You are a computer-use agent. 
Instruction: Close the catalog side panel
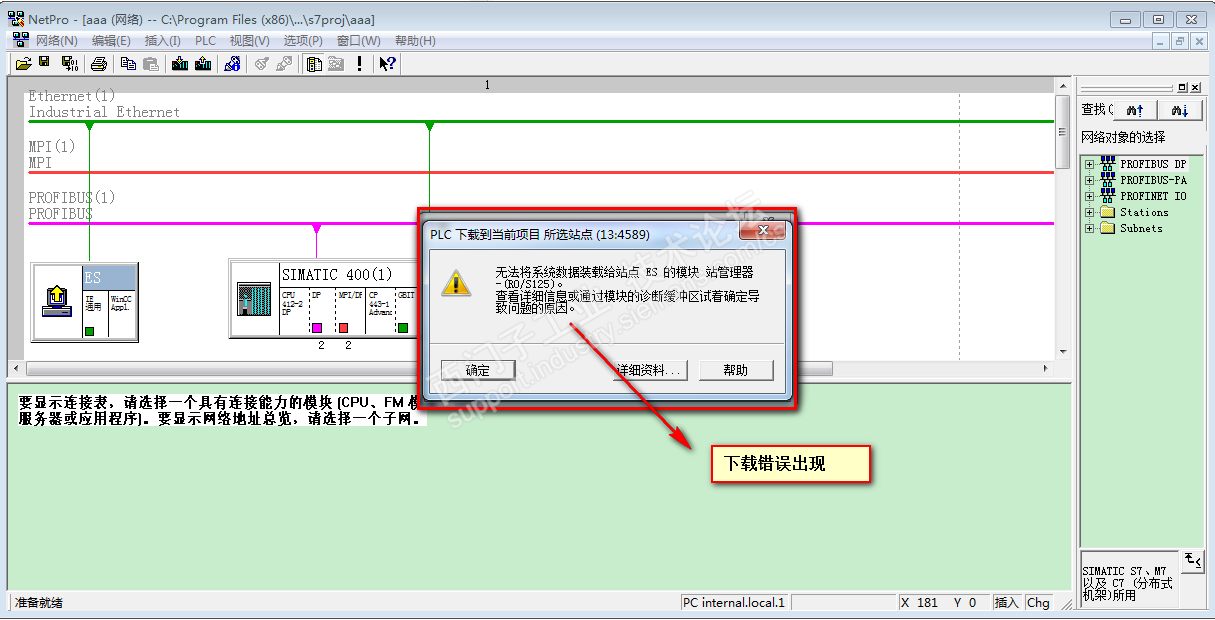pos(1195,88)
